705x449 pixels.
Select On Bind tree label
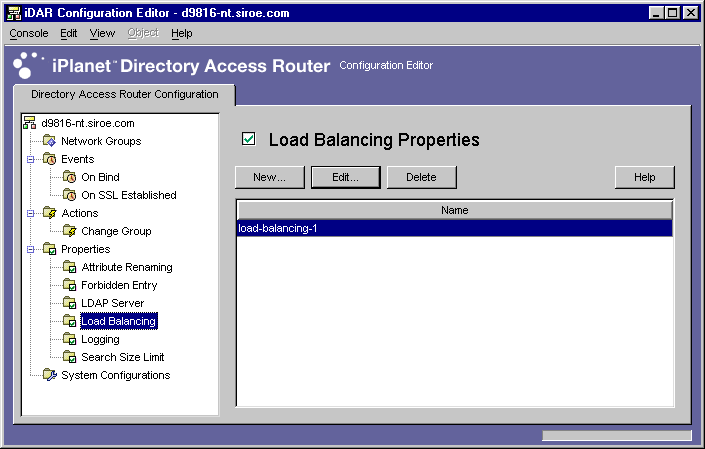(100, 177)
